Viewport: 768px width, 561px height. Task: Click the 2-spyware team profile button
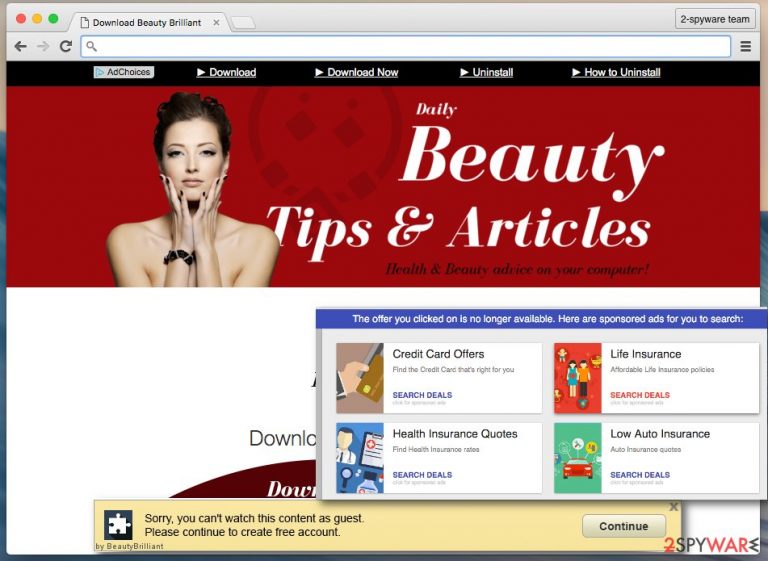(x=715, y=20)
